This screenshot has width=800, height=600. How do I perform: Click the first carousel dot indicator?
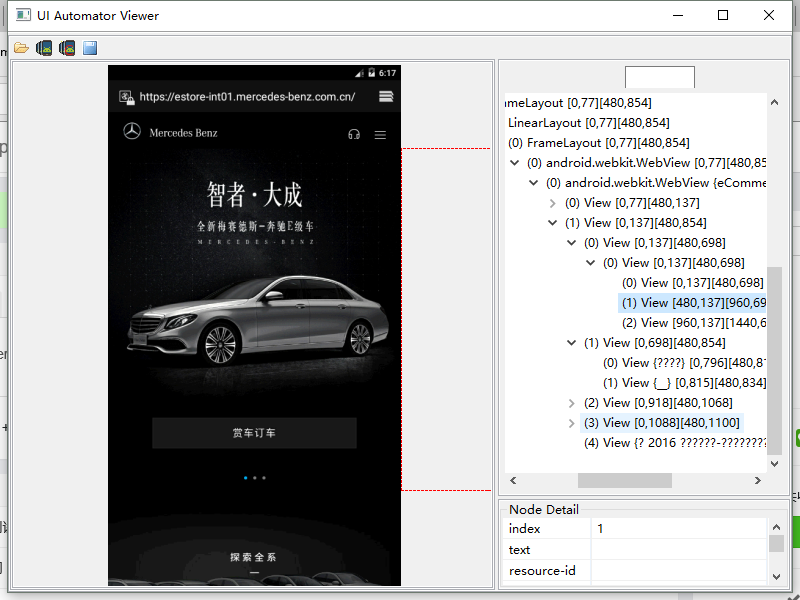(x=245, y=478)
